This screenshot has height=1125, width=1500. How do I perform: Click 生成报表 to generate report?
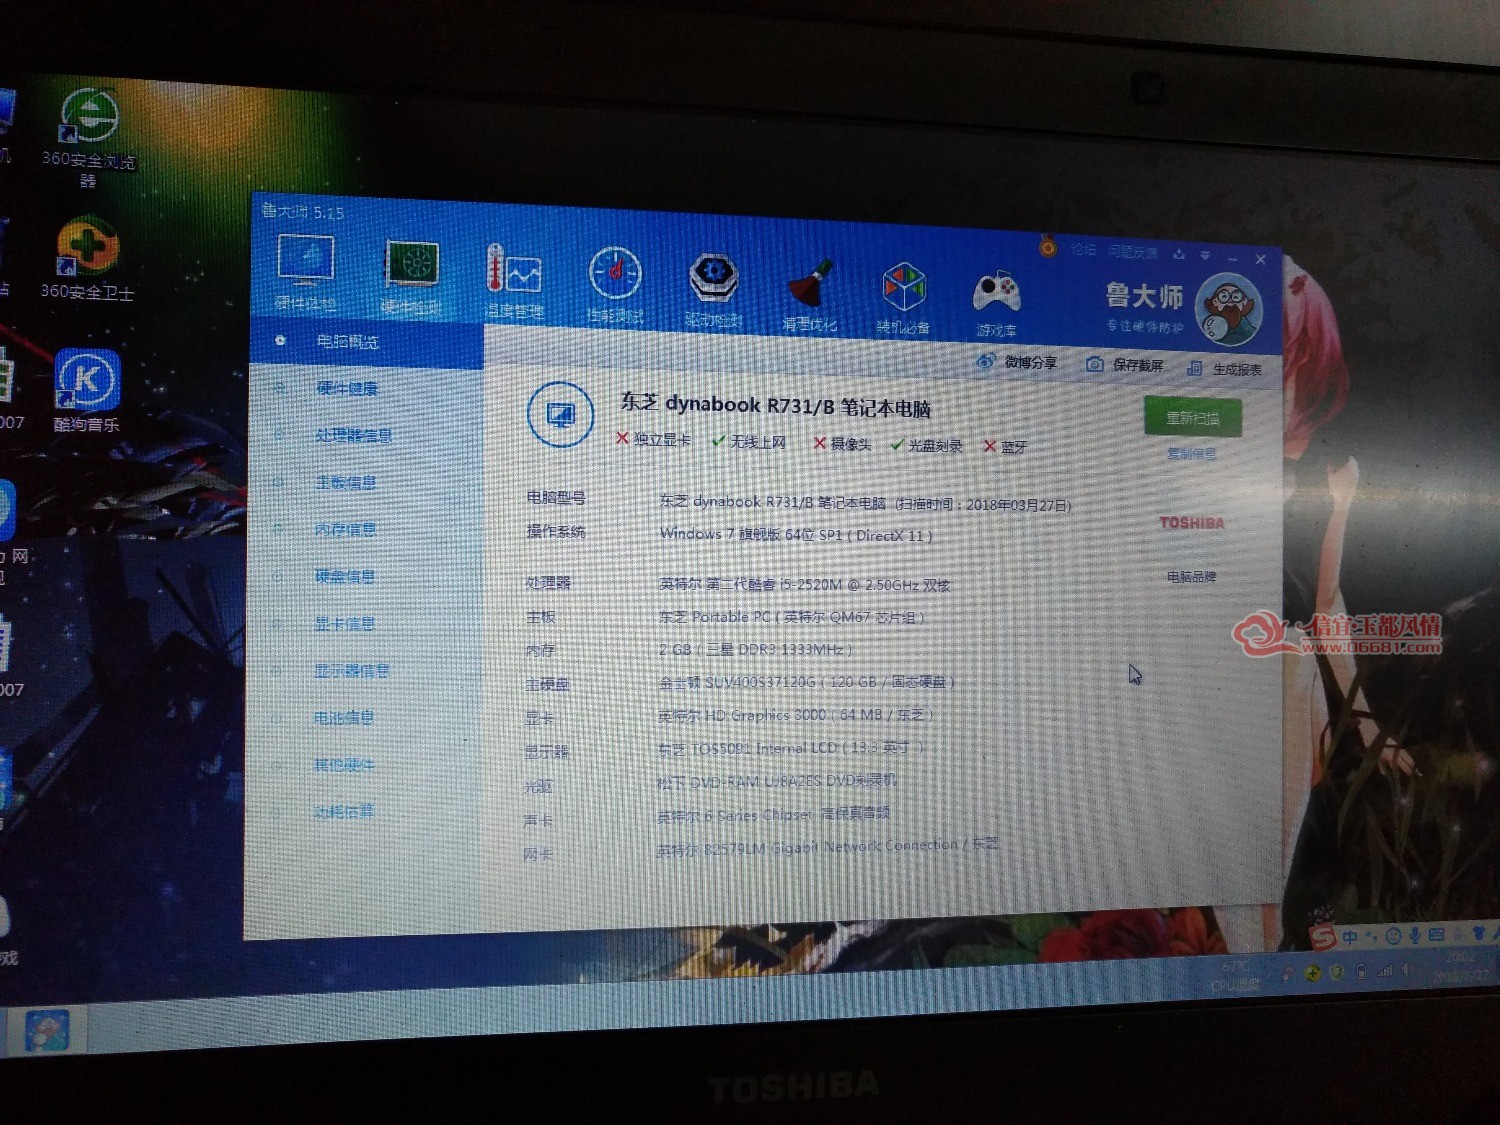coord(1224,369)
